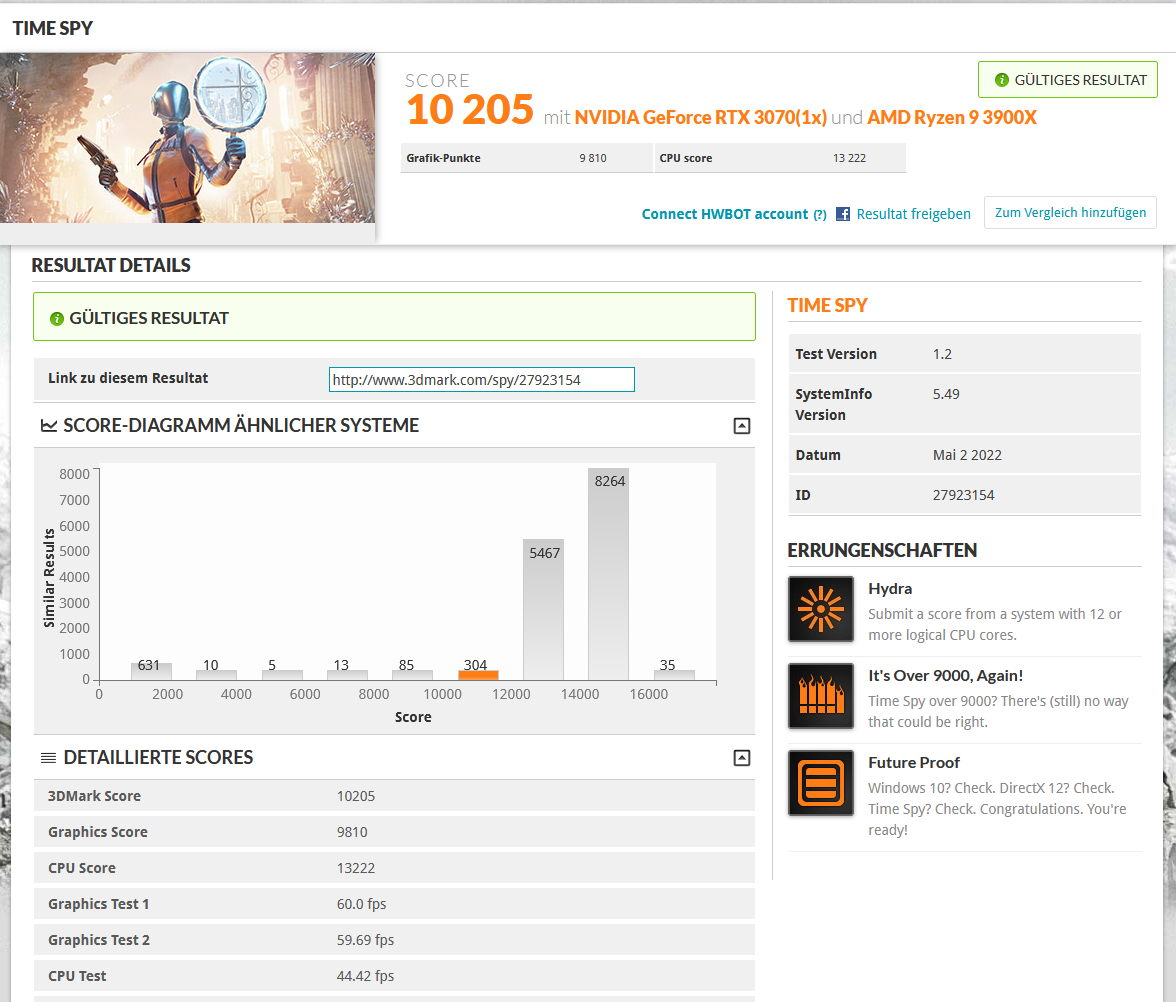1176x1002 pixels.
Task: Click the 35 bar in score chart
Action: pyautogui.click(x=674, y=675)
